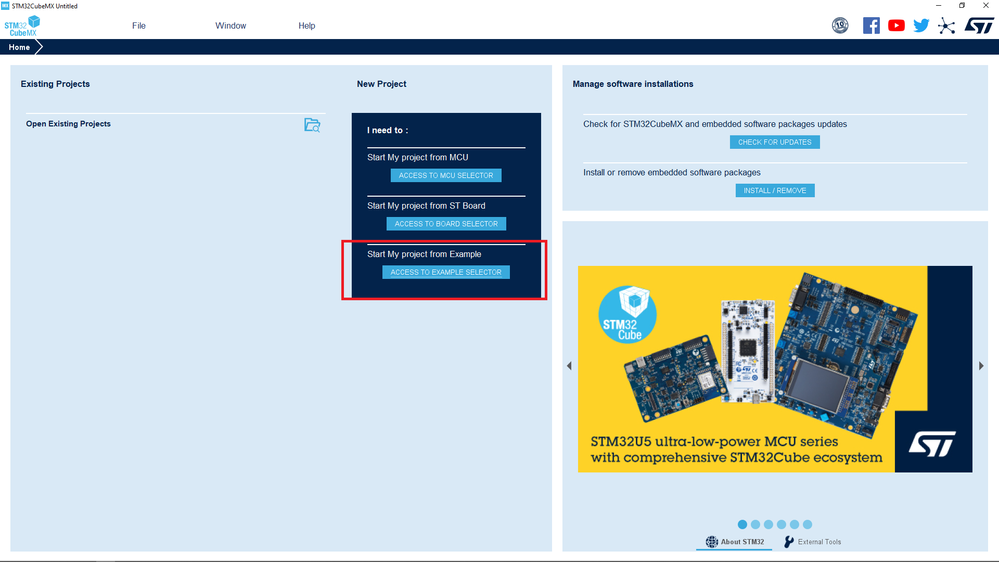Screen dimensions: 999x576
Task: Select the fifth carousel dot
Action: point(794,524)
